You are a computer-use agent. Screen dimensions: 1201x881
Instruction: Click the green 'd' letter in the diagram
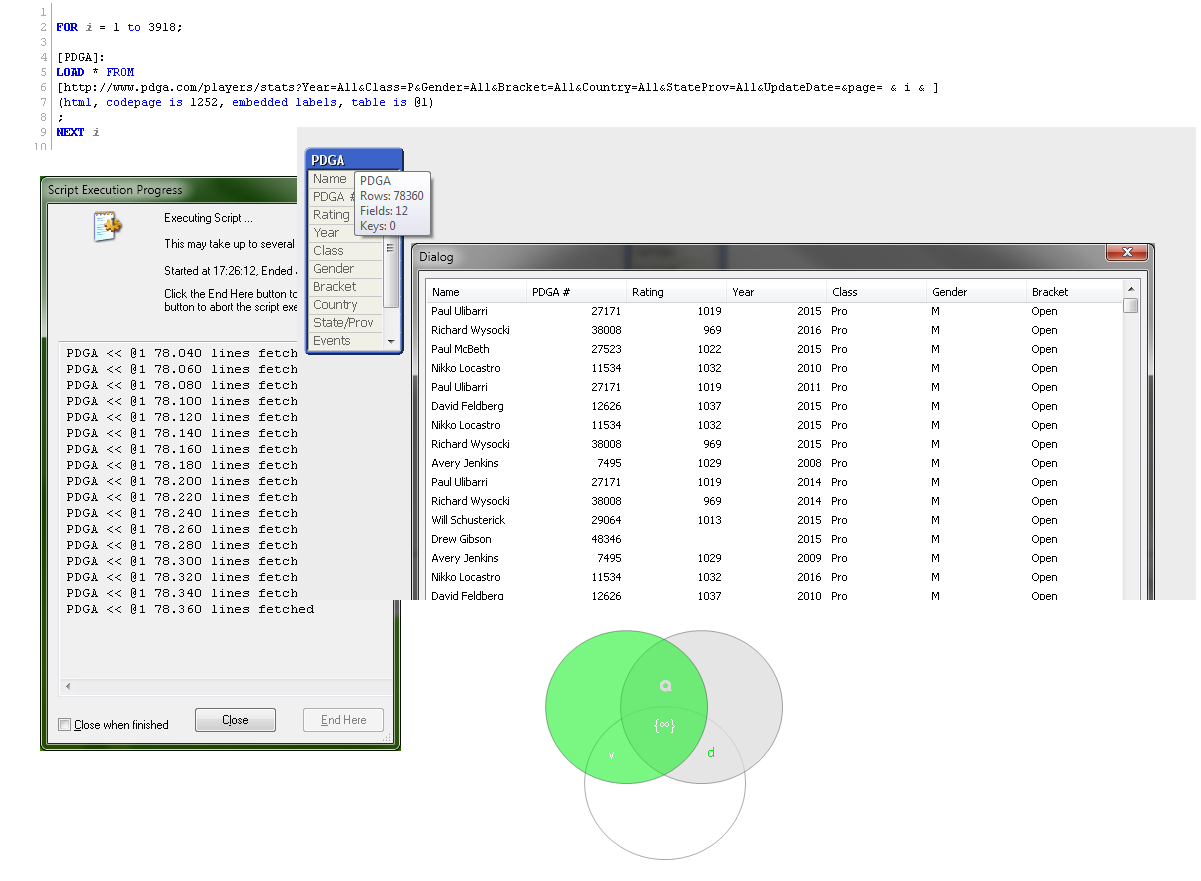(711, 752)
